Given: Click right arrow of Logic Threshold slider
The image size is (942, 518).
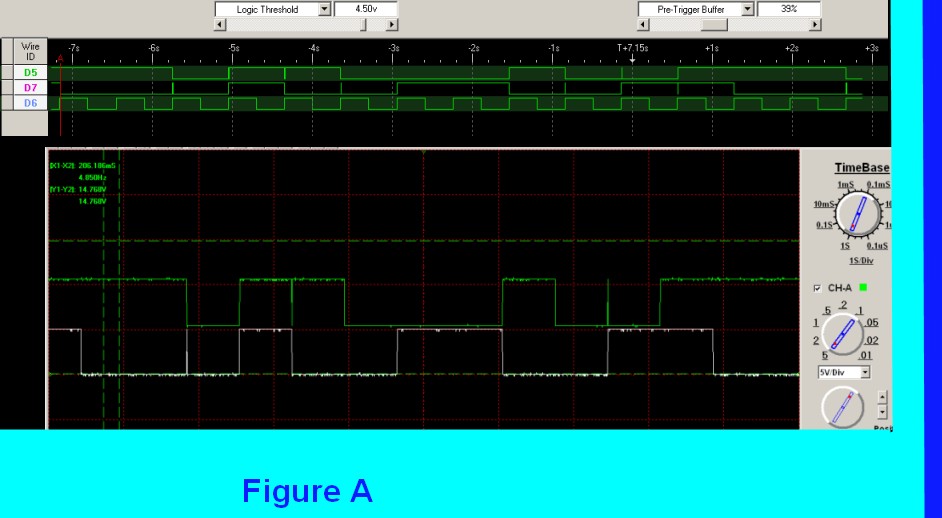Looking at the screenshot, I should 392,25.
